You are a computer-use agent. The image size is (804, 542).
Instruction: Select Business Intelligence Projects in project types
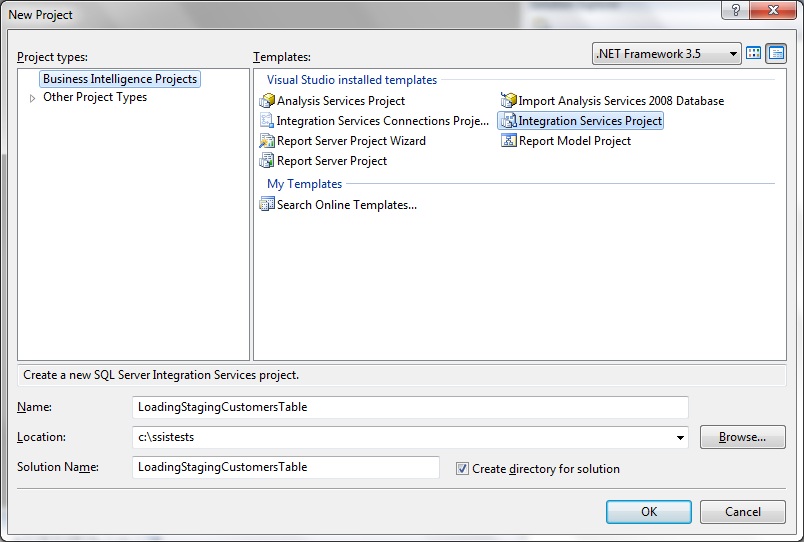click(120, 79)
